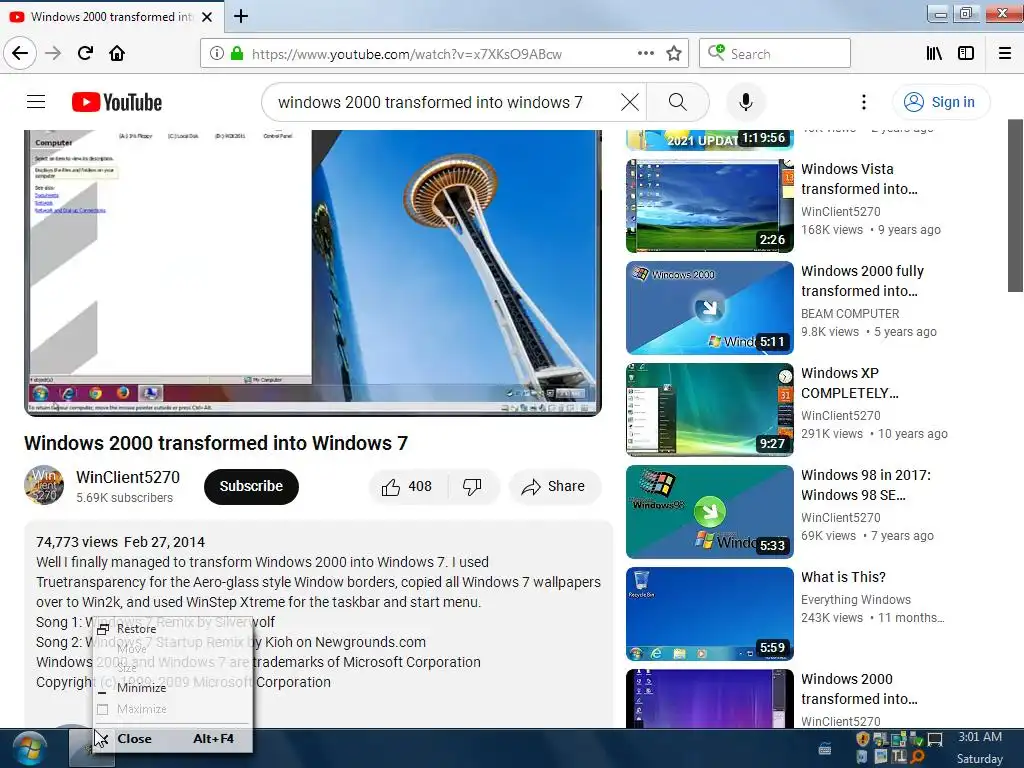Screen dimensions: 1024x768
Task: Close the Windows 2000 transformed tab
Action: click(207, 17)
